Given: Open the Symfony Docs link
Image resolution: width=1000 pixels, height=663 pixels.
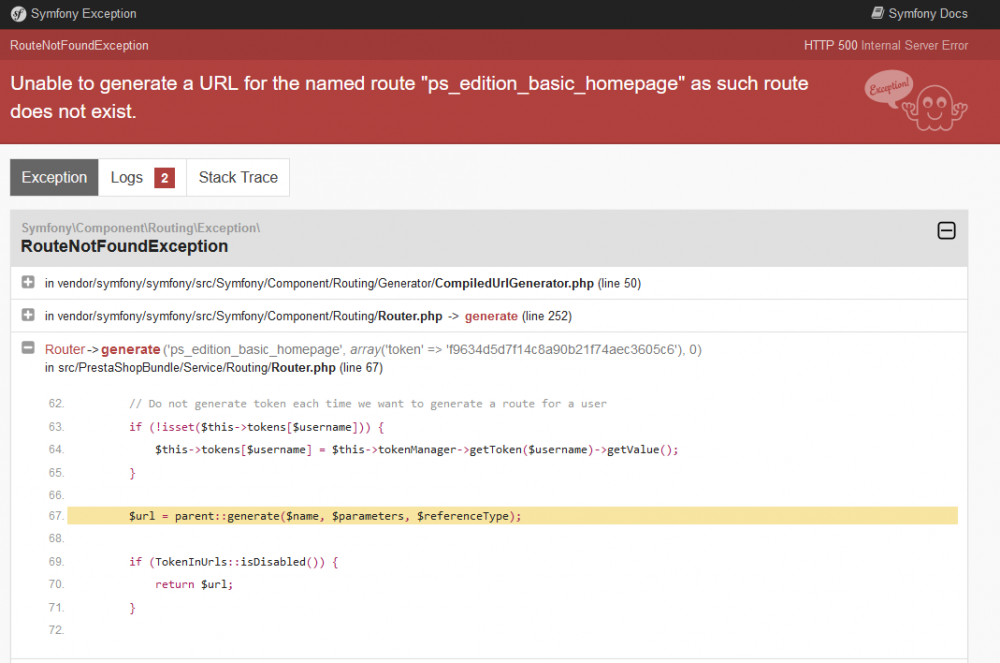Looking at the screenshot, I should click(927, 14).
